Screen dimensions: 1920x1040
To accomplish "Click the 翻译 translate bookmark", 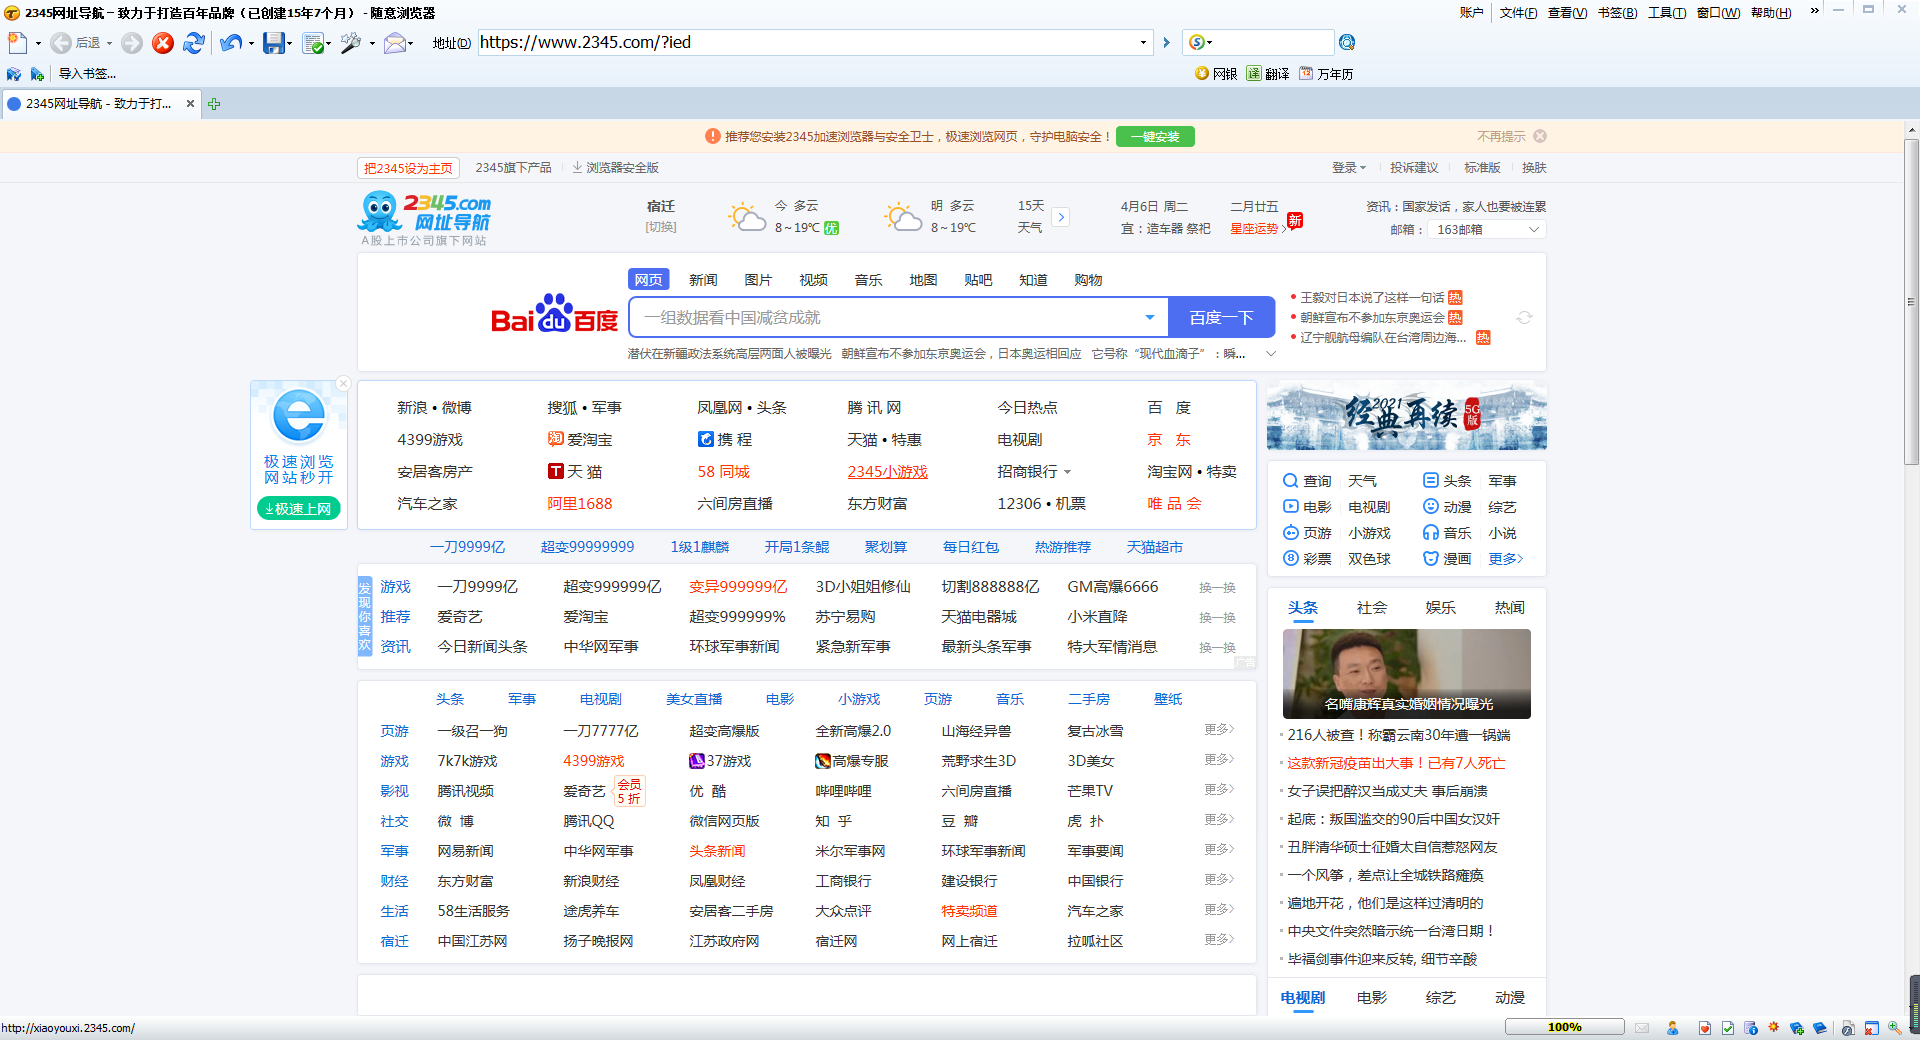I will tap(1267, 74).
